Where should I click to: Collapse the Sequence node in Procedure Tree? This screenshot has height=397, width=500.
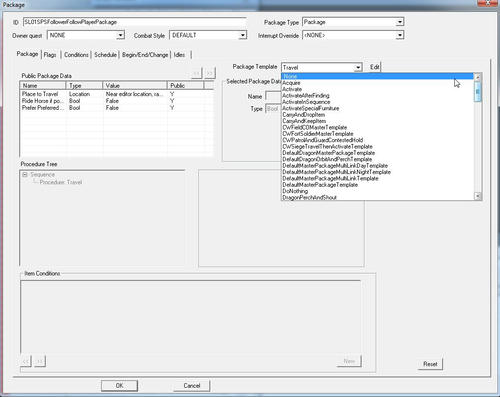(x=25, y=175)
